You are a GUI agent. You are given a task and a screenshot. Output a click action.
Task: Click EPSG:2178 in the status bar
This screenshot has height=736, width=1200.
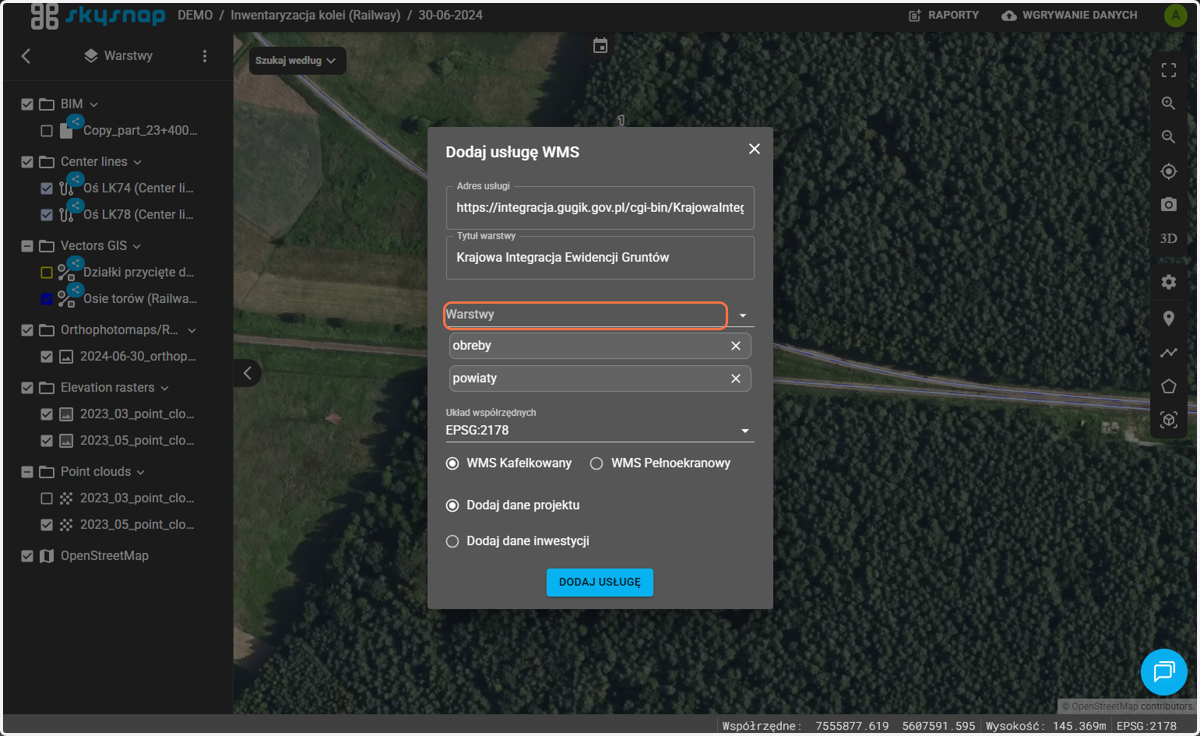[x=1146, y=726]
